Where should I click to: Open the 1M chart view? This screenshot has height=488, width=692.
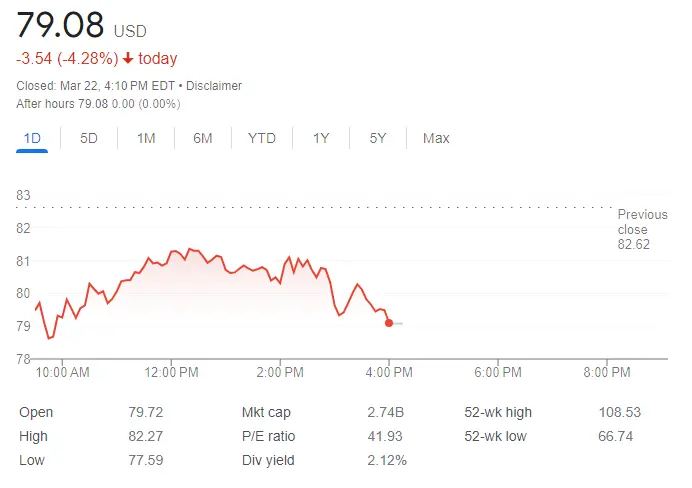pos(146,139)
